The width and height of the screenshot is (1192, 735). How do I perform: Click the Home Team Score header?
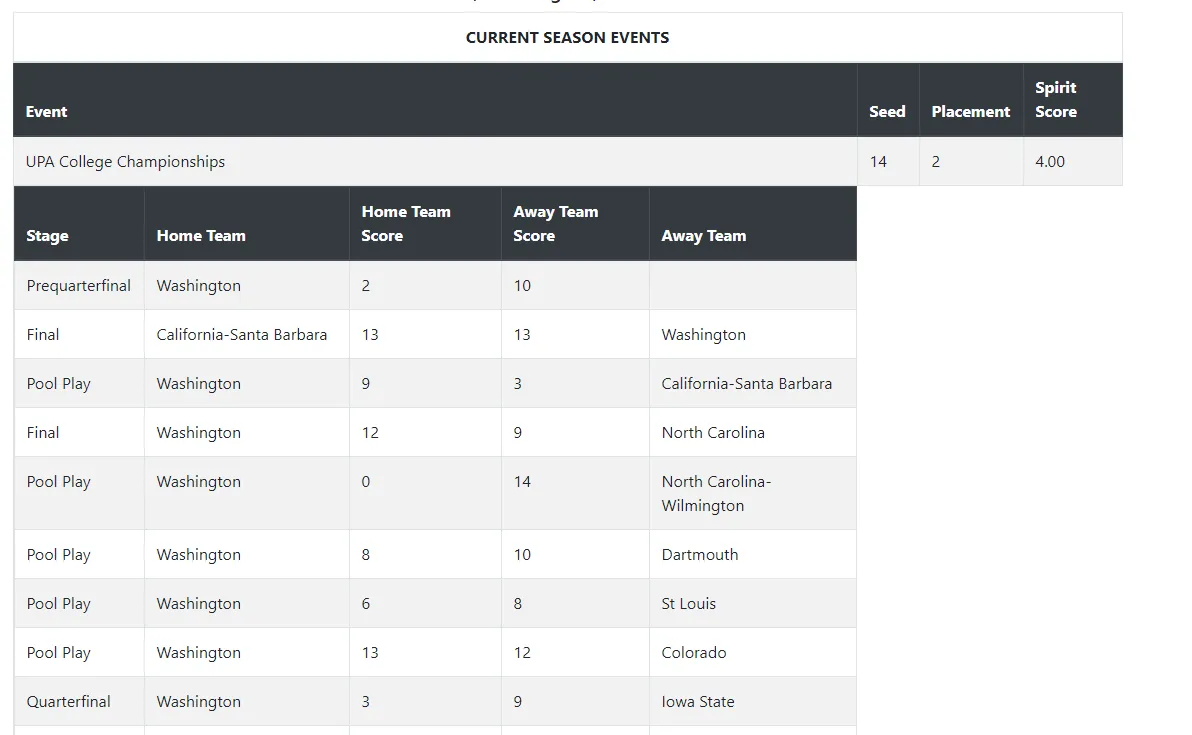click(406, 224)
